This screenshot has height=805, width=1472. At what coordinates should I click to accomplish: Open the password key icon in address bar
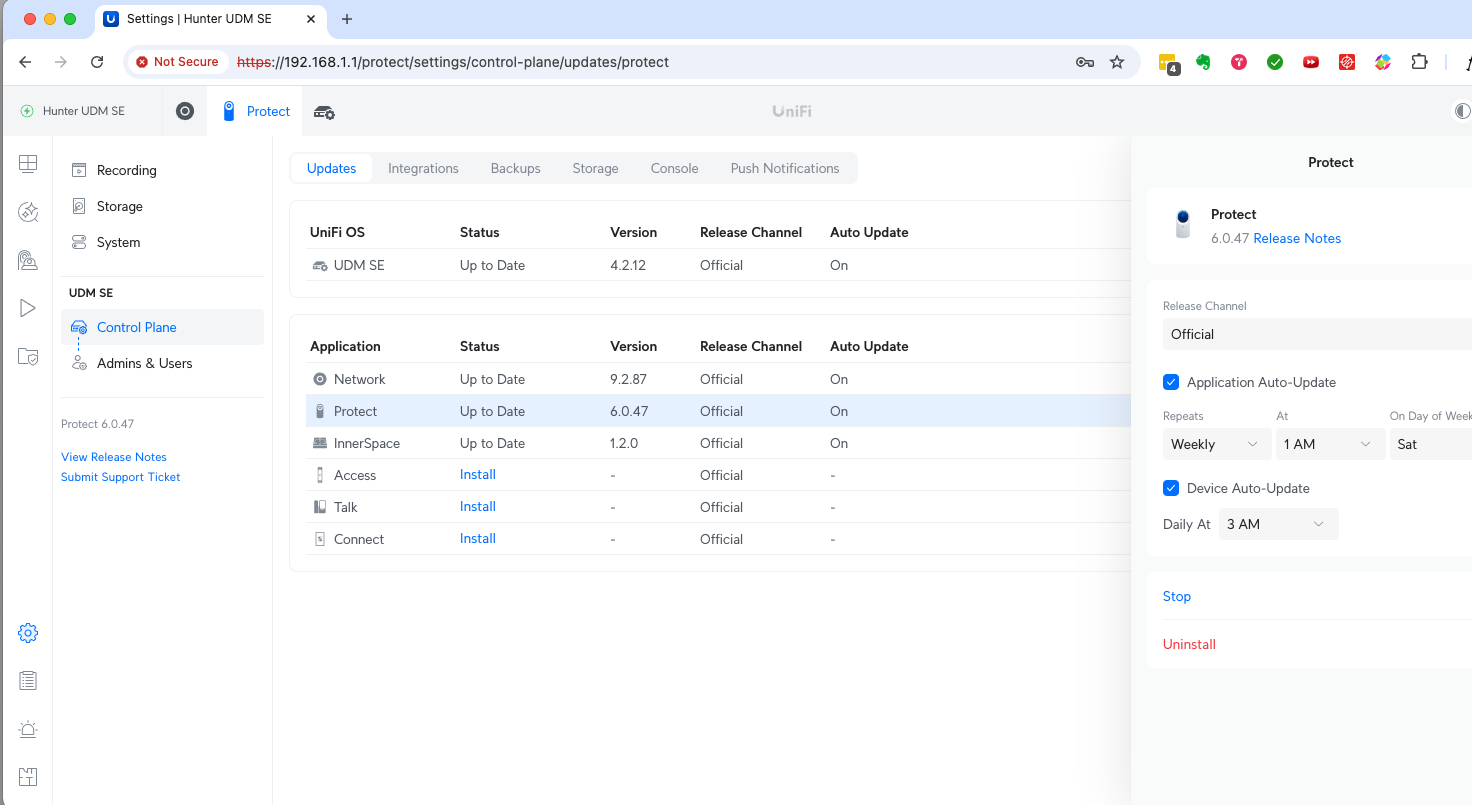coord(1084,62)
